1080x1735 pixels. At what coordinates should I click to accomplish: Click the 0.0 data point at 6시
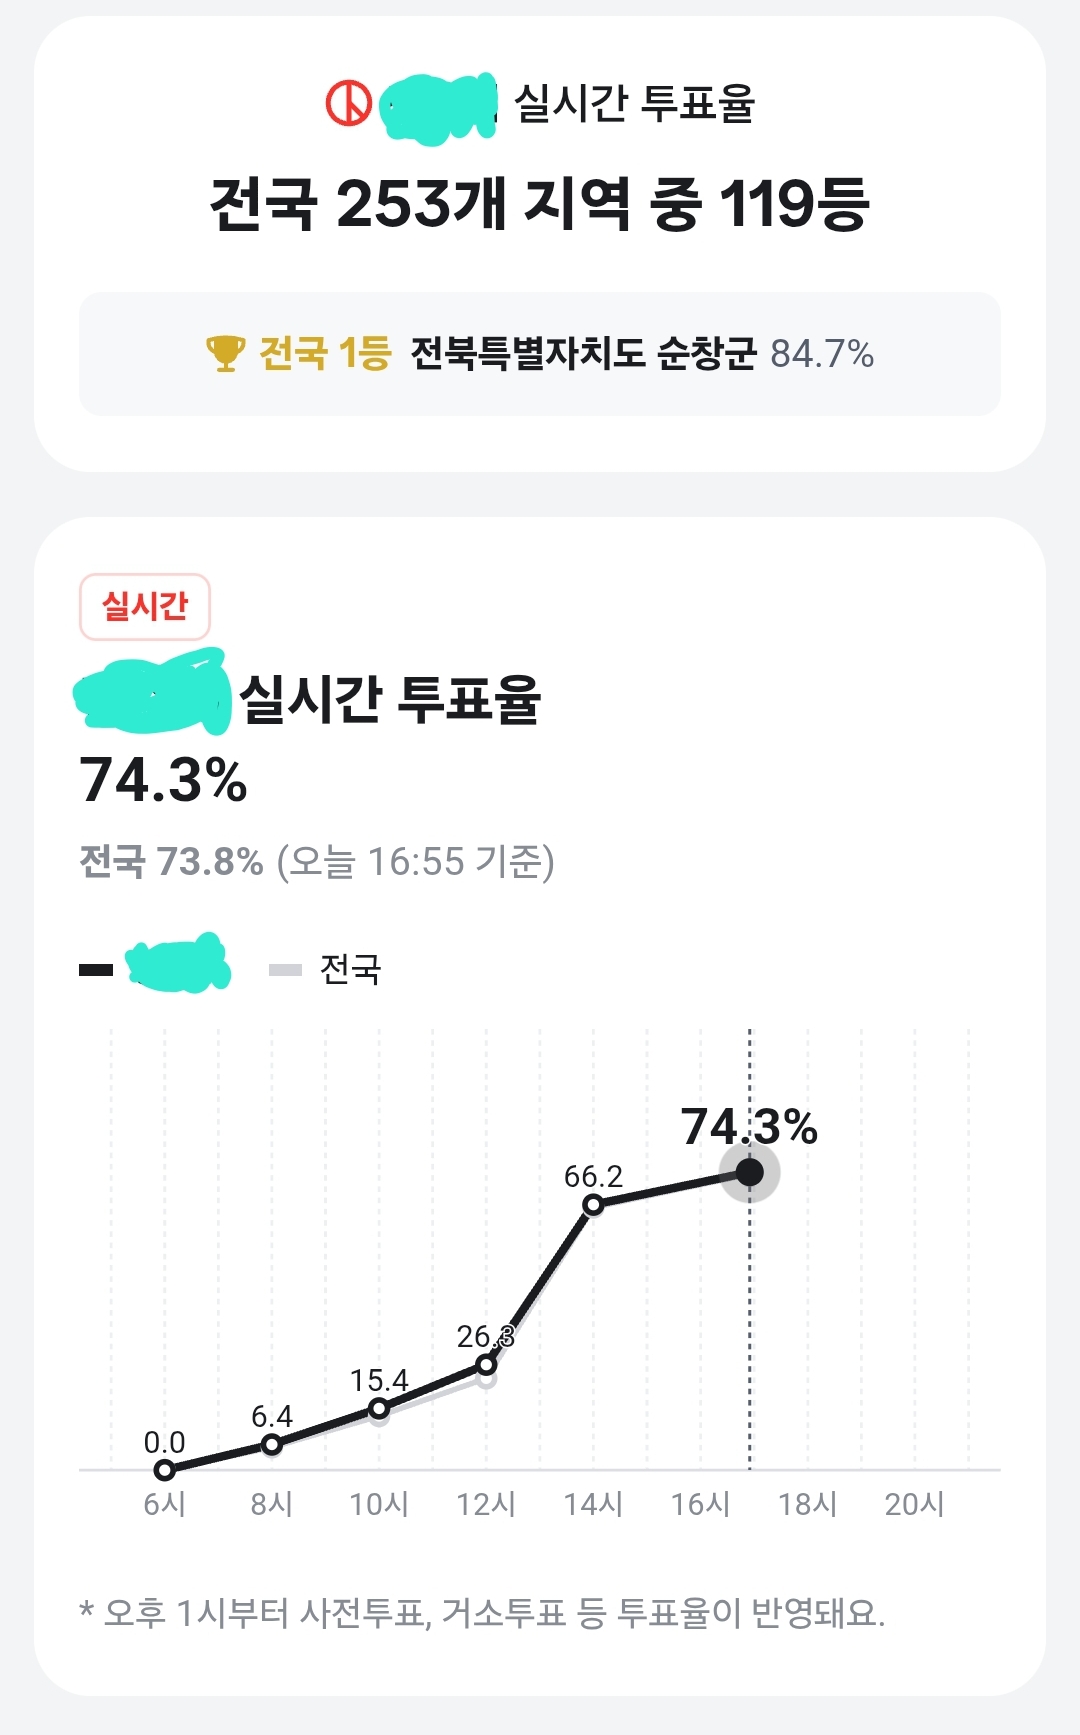point(165,1470)
